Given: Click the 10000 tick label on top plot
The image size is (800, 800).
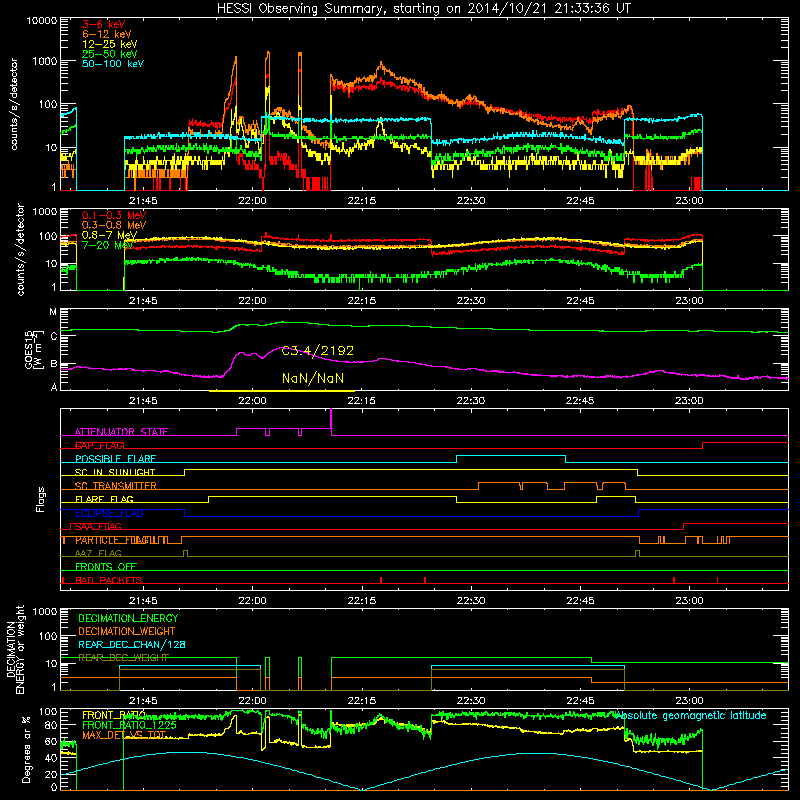Looking at the screenshot, I should click(x=42, y=20).
